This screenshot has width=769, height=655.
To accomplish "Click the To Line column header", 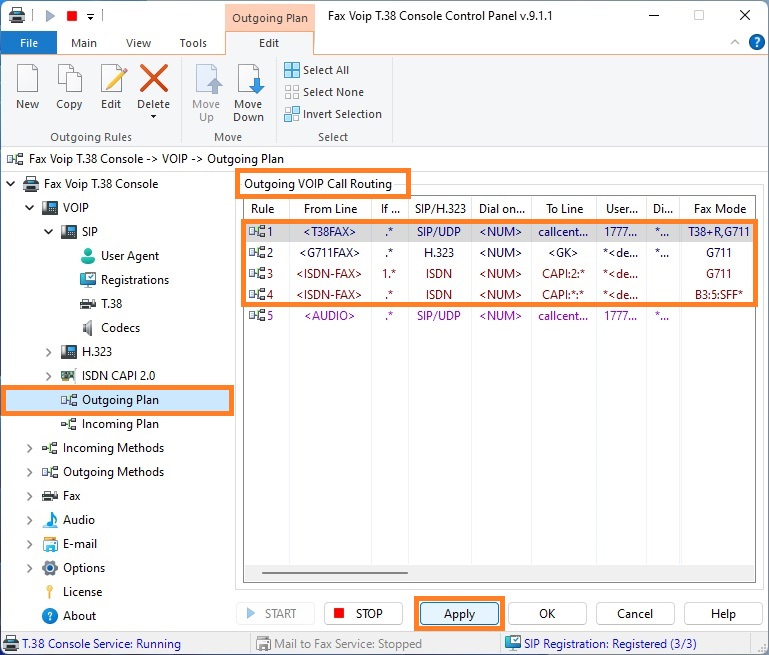I will pyautogui.click(x=564, y=209).
